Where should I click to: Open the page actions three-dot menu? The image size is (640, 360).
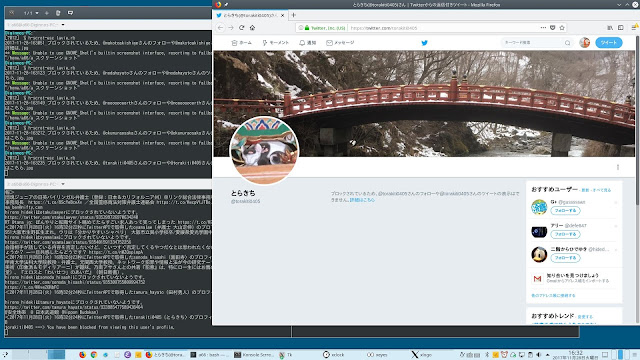tap(543, 28)
